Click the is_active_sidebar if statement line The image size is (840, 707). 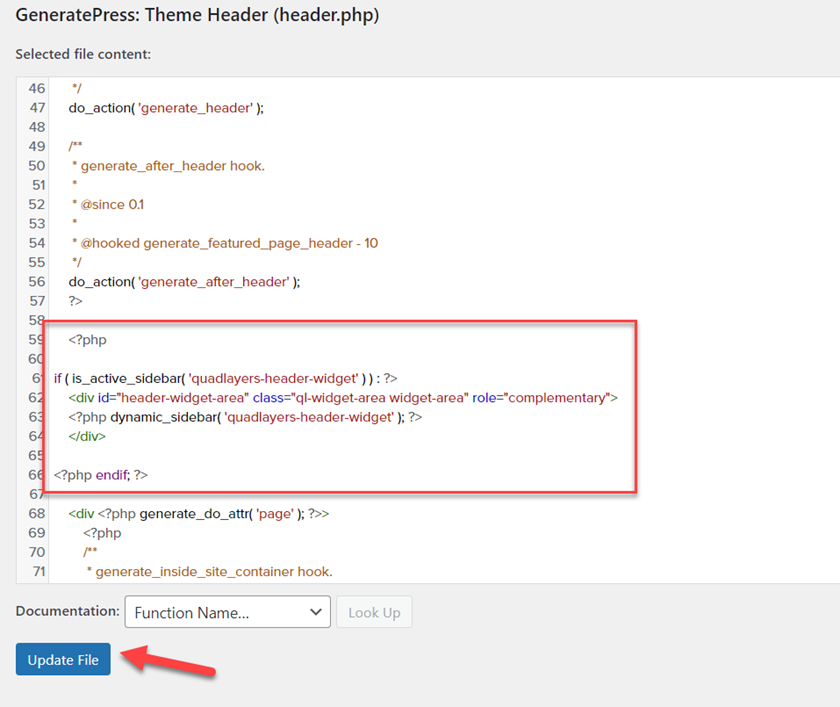(226, 379)
